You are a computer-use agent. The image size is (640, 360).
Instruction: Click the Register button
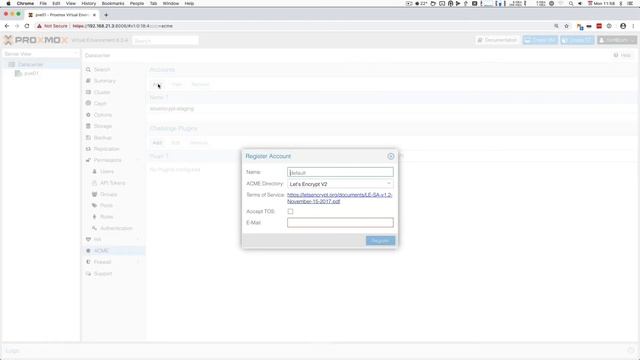coord(380,241)
